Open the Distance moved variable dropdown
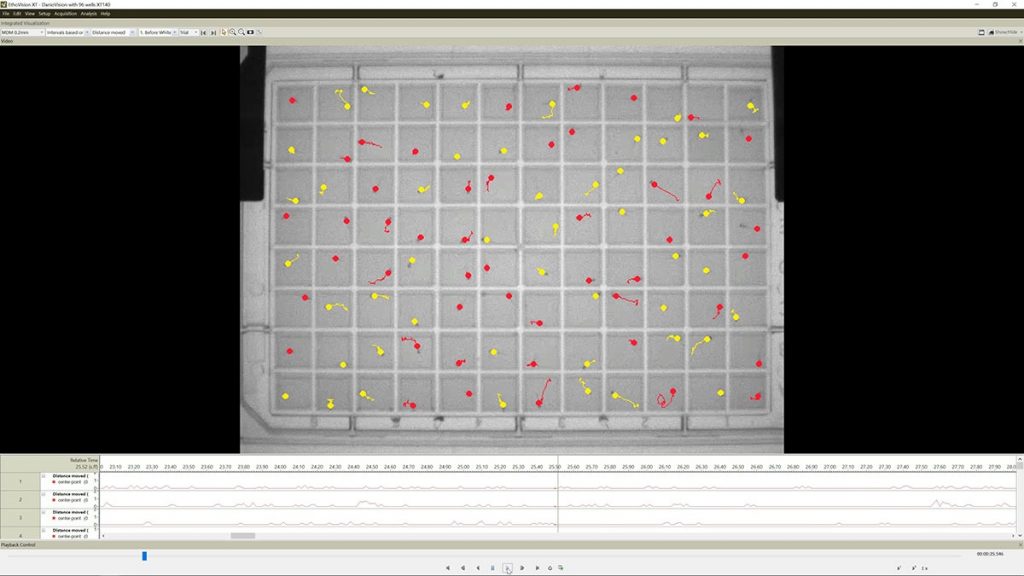 point(133,31)
